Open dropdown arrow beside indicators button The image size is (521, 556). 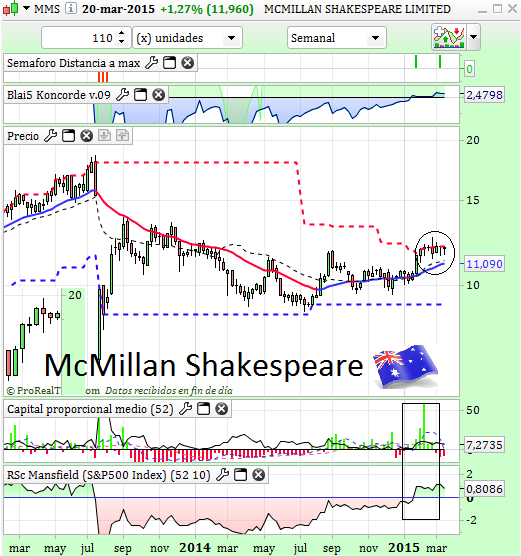pos(474,37)
